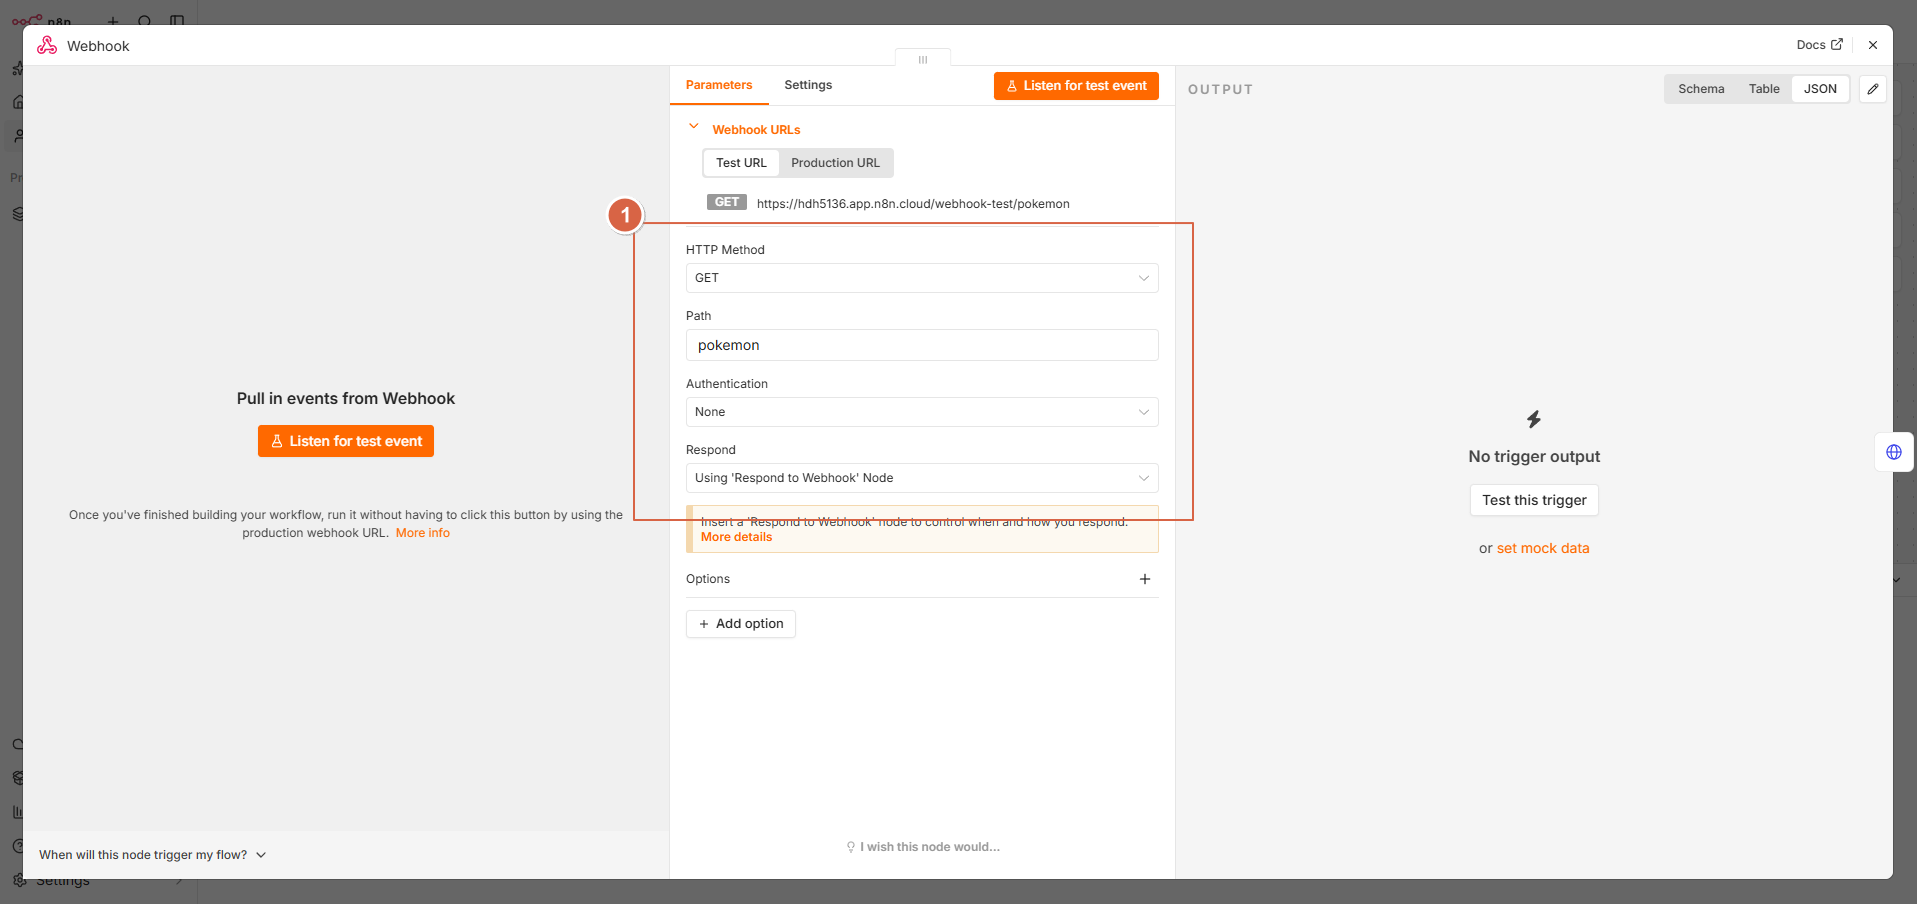The image size is (1917, 904).
Task: Click top-right Listen for test event button
Action: [1076, 86]
